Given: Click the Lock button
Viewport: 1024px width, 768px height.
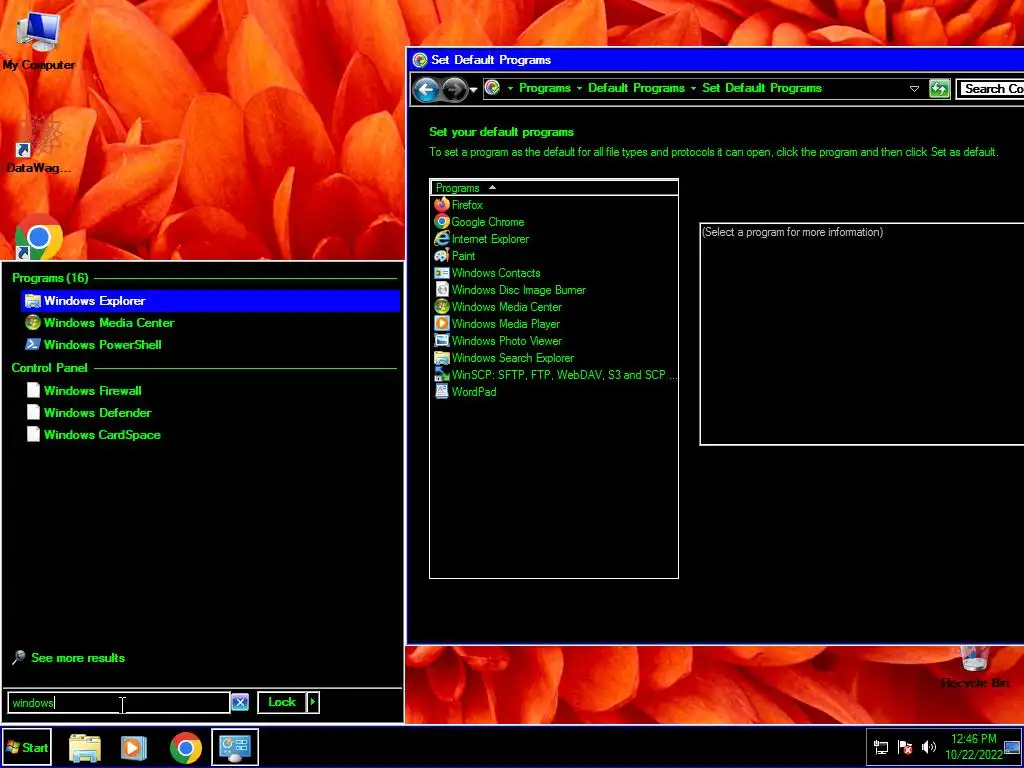Looking at the screenshot, I should (x=282, y=702).
